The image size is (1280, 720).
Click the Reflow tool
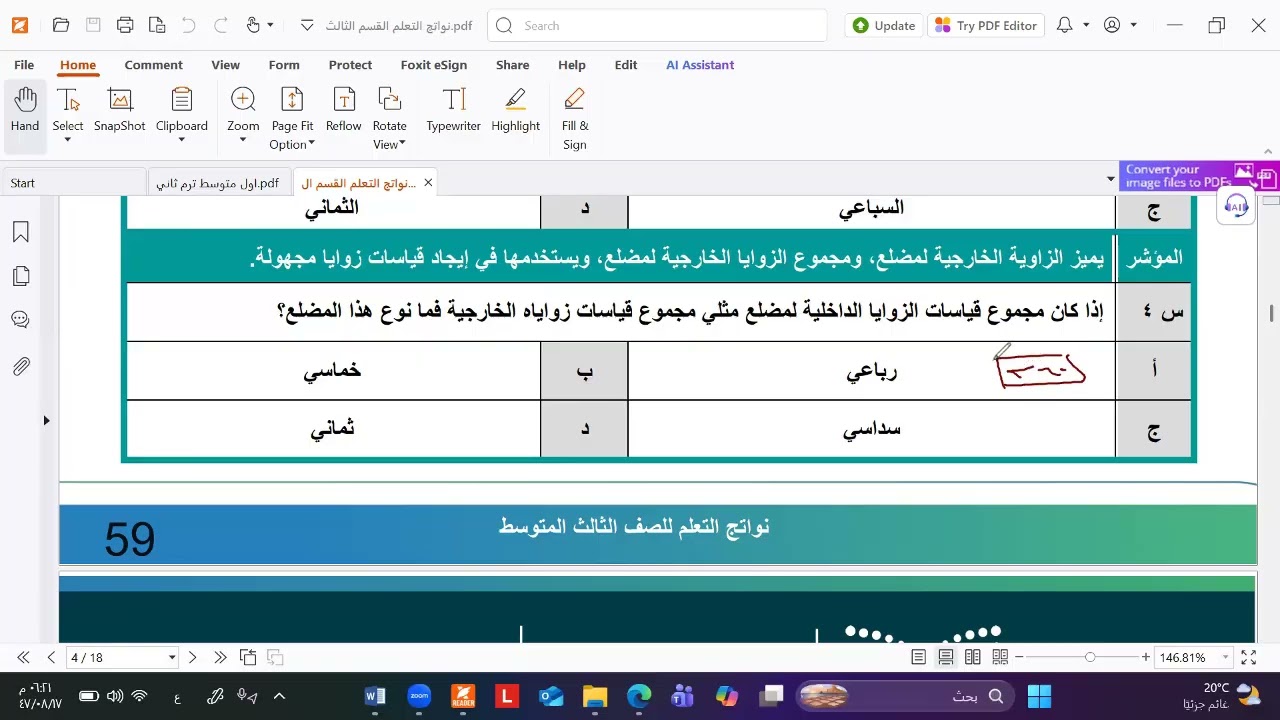pyautogui.click(x=343, y=110)
